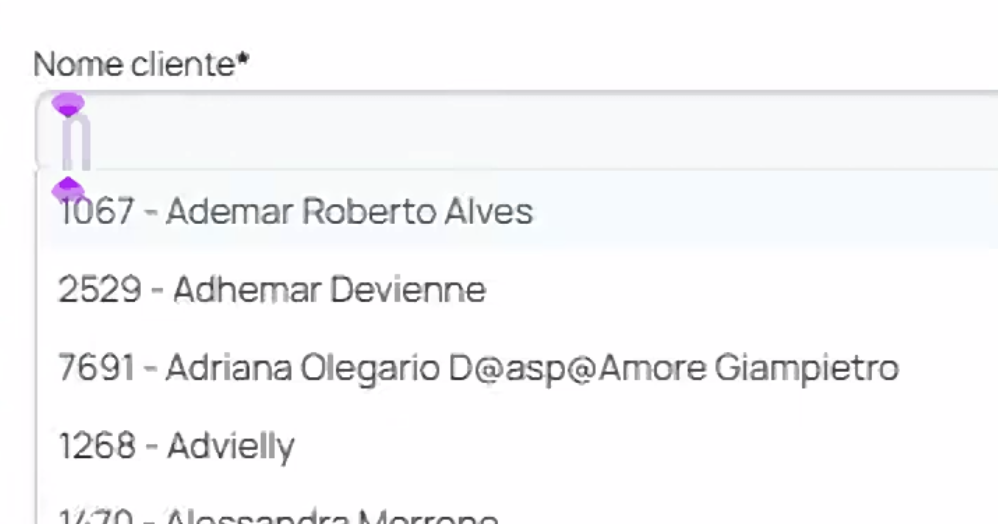The height and width of the screenshot is (524, 998).
Task: Click the Nome cliente* field label
Action: 141,65
